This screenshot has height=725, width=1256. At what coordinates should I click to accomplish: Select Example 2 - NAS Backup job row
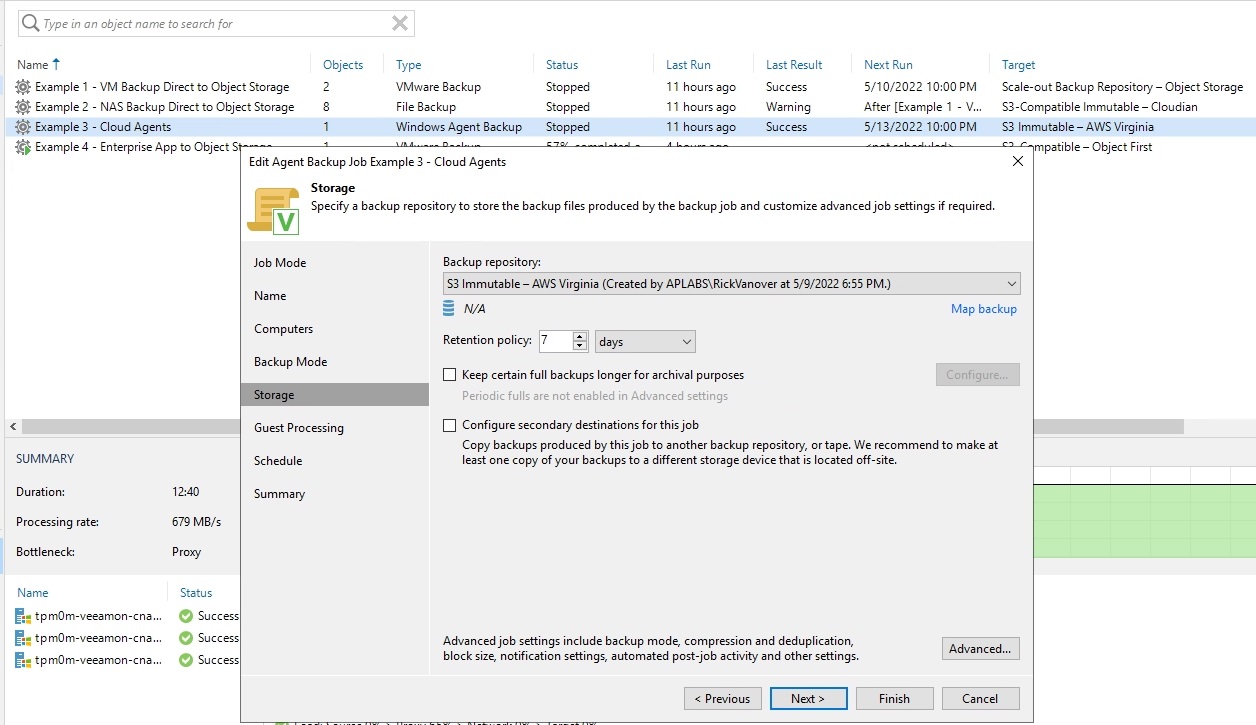coord(630,107)
